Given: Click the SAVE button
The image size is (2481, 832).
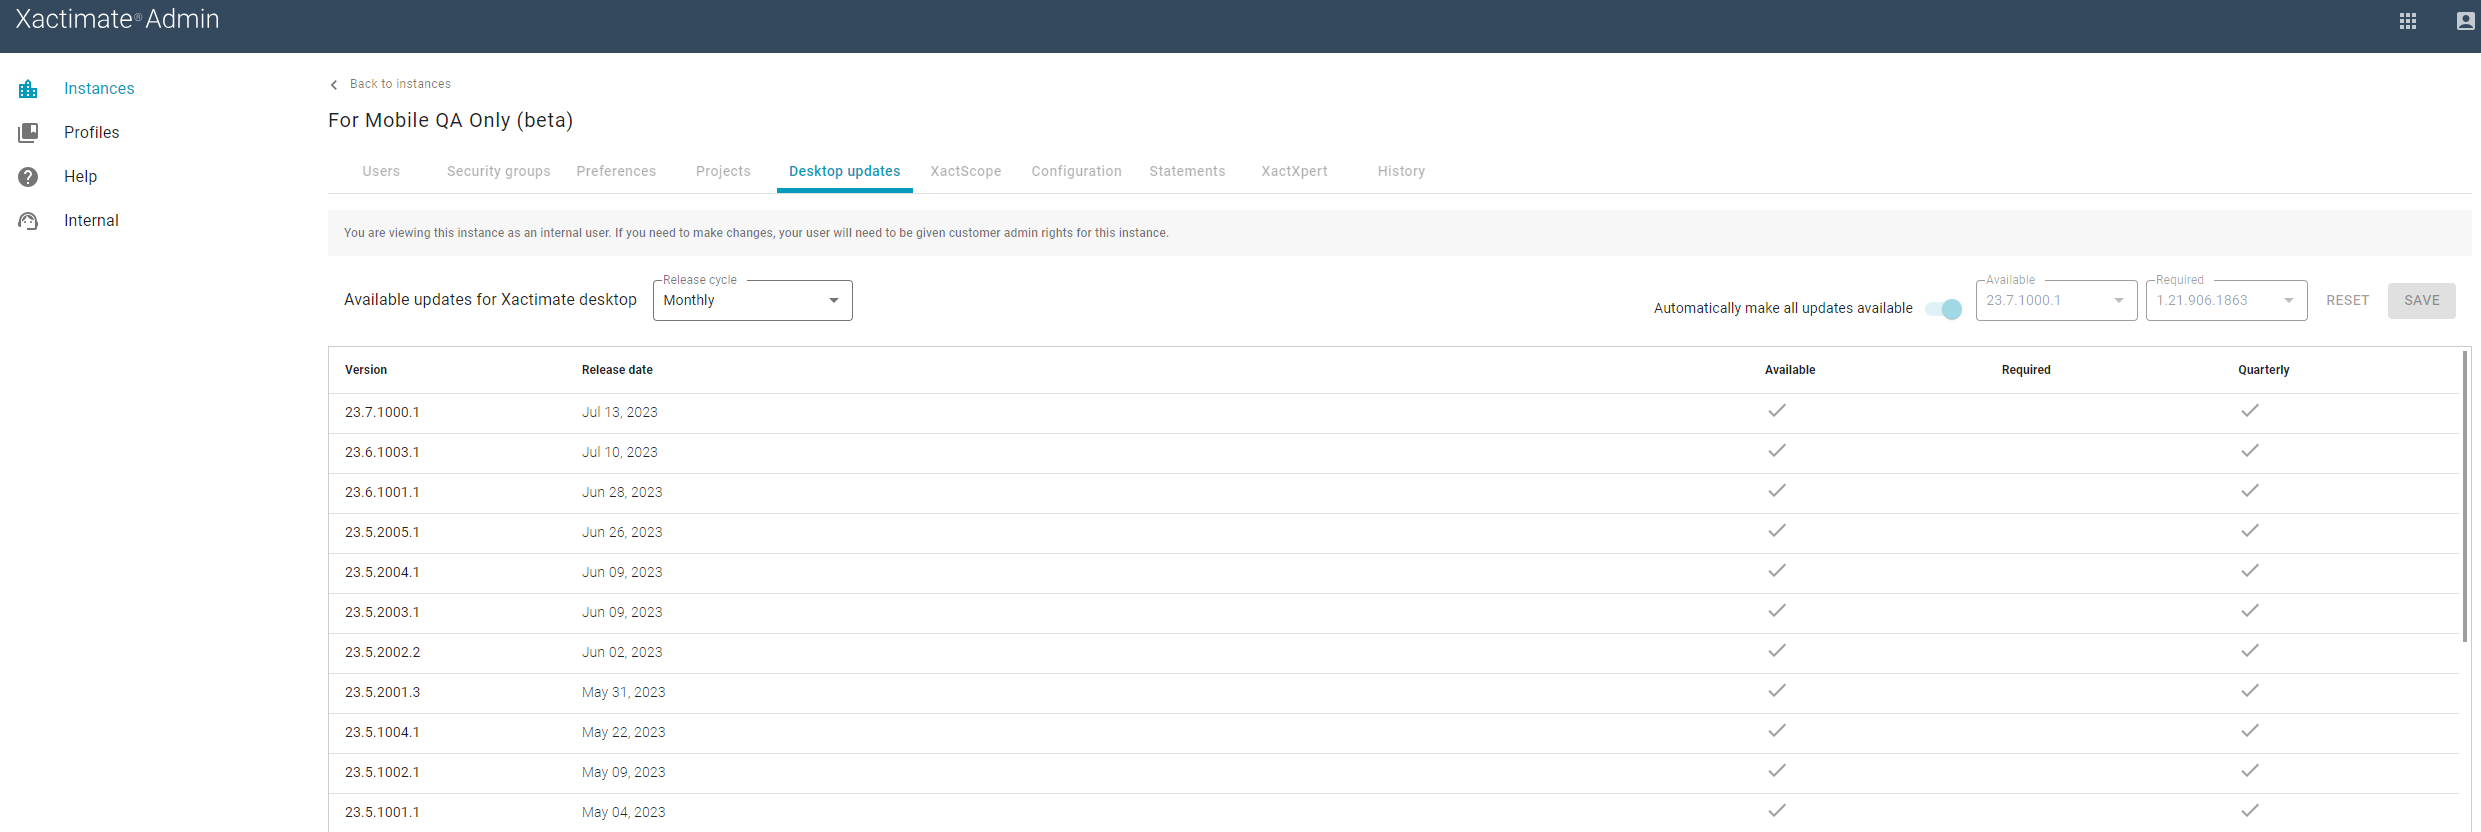Looking at the screenshot, I should pos(2421,300).
